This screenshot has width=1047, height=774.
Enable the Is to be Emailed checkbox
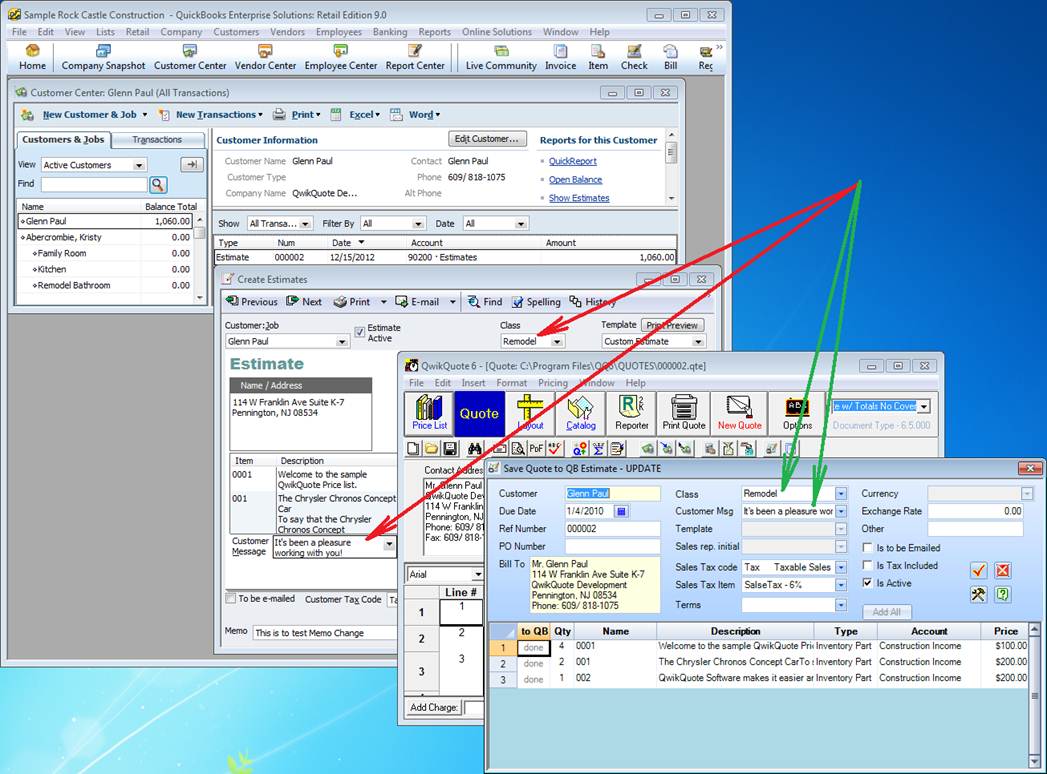[868, 548]
